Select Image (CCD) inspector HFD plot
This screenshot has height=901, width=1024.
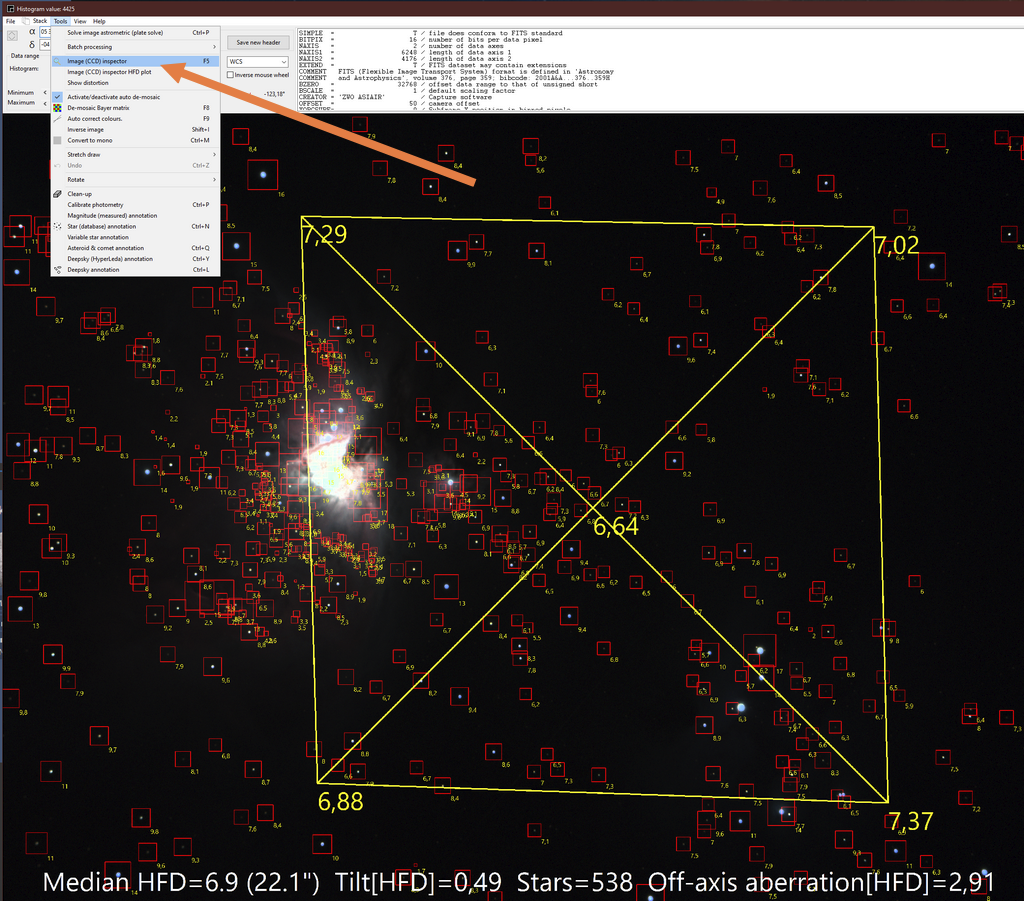109,72
